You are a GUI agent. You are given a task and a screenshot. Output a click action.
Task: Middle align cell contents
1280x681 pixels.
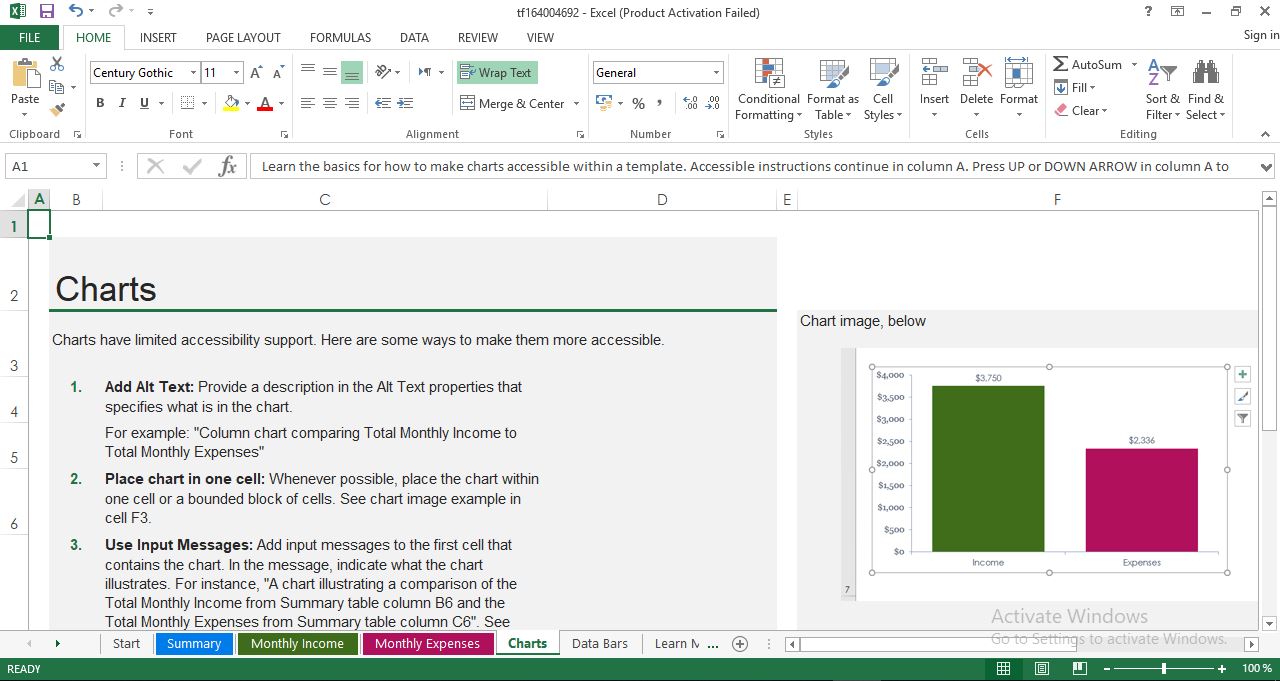tap(330, 73)
